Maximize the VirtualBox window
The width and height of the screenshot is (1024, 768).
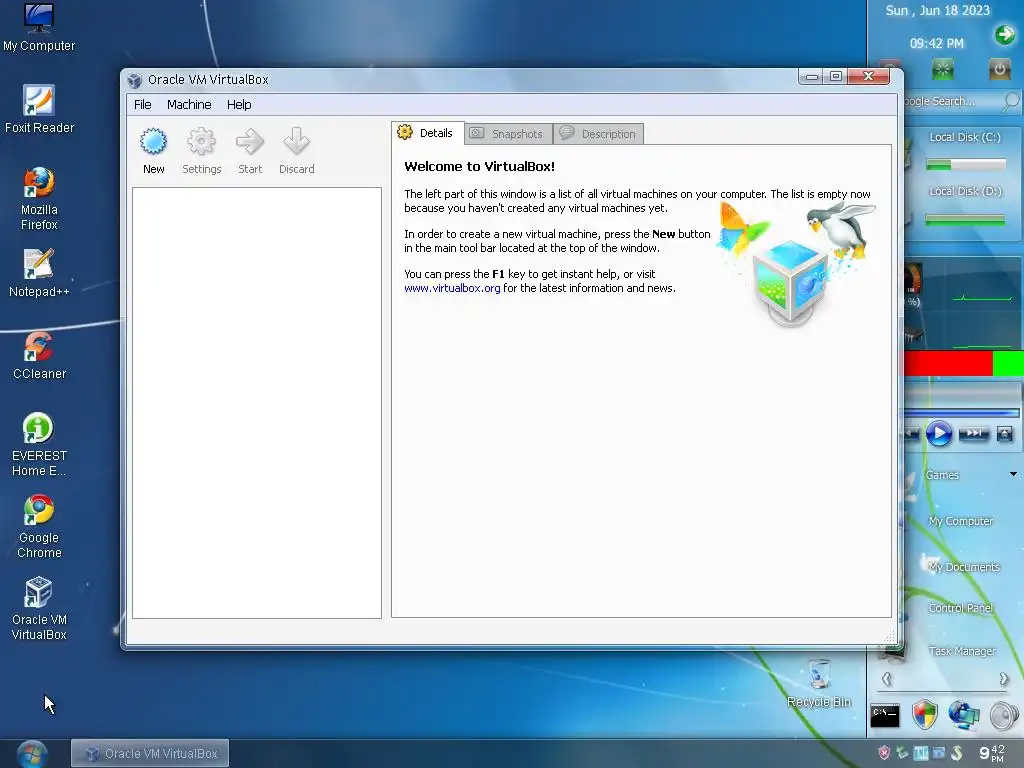(x=835, y=76)
